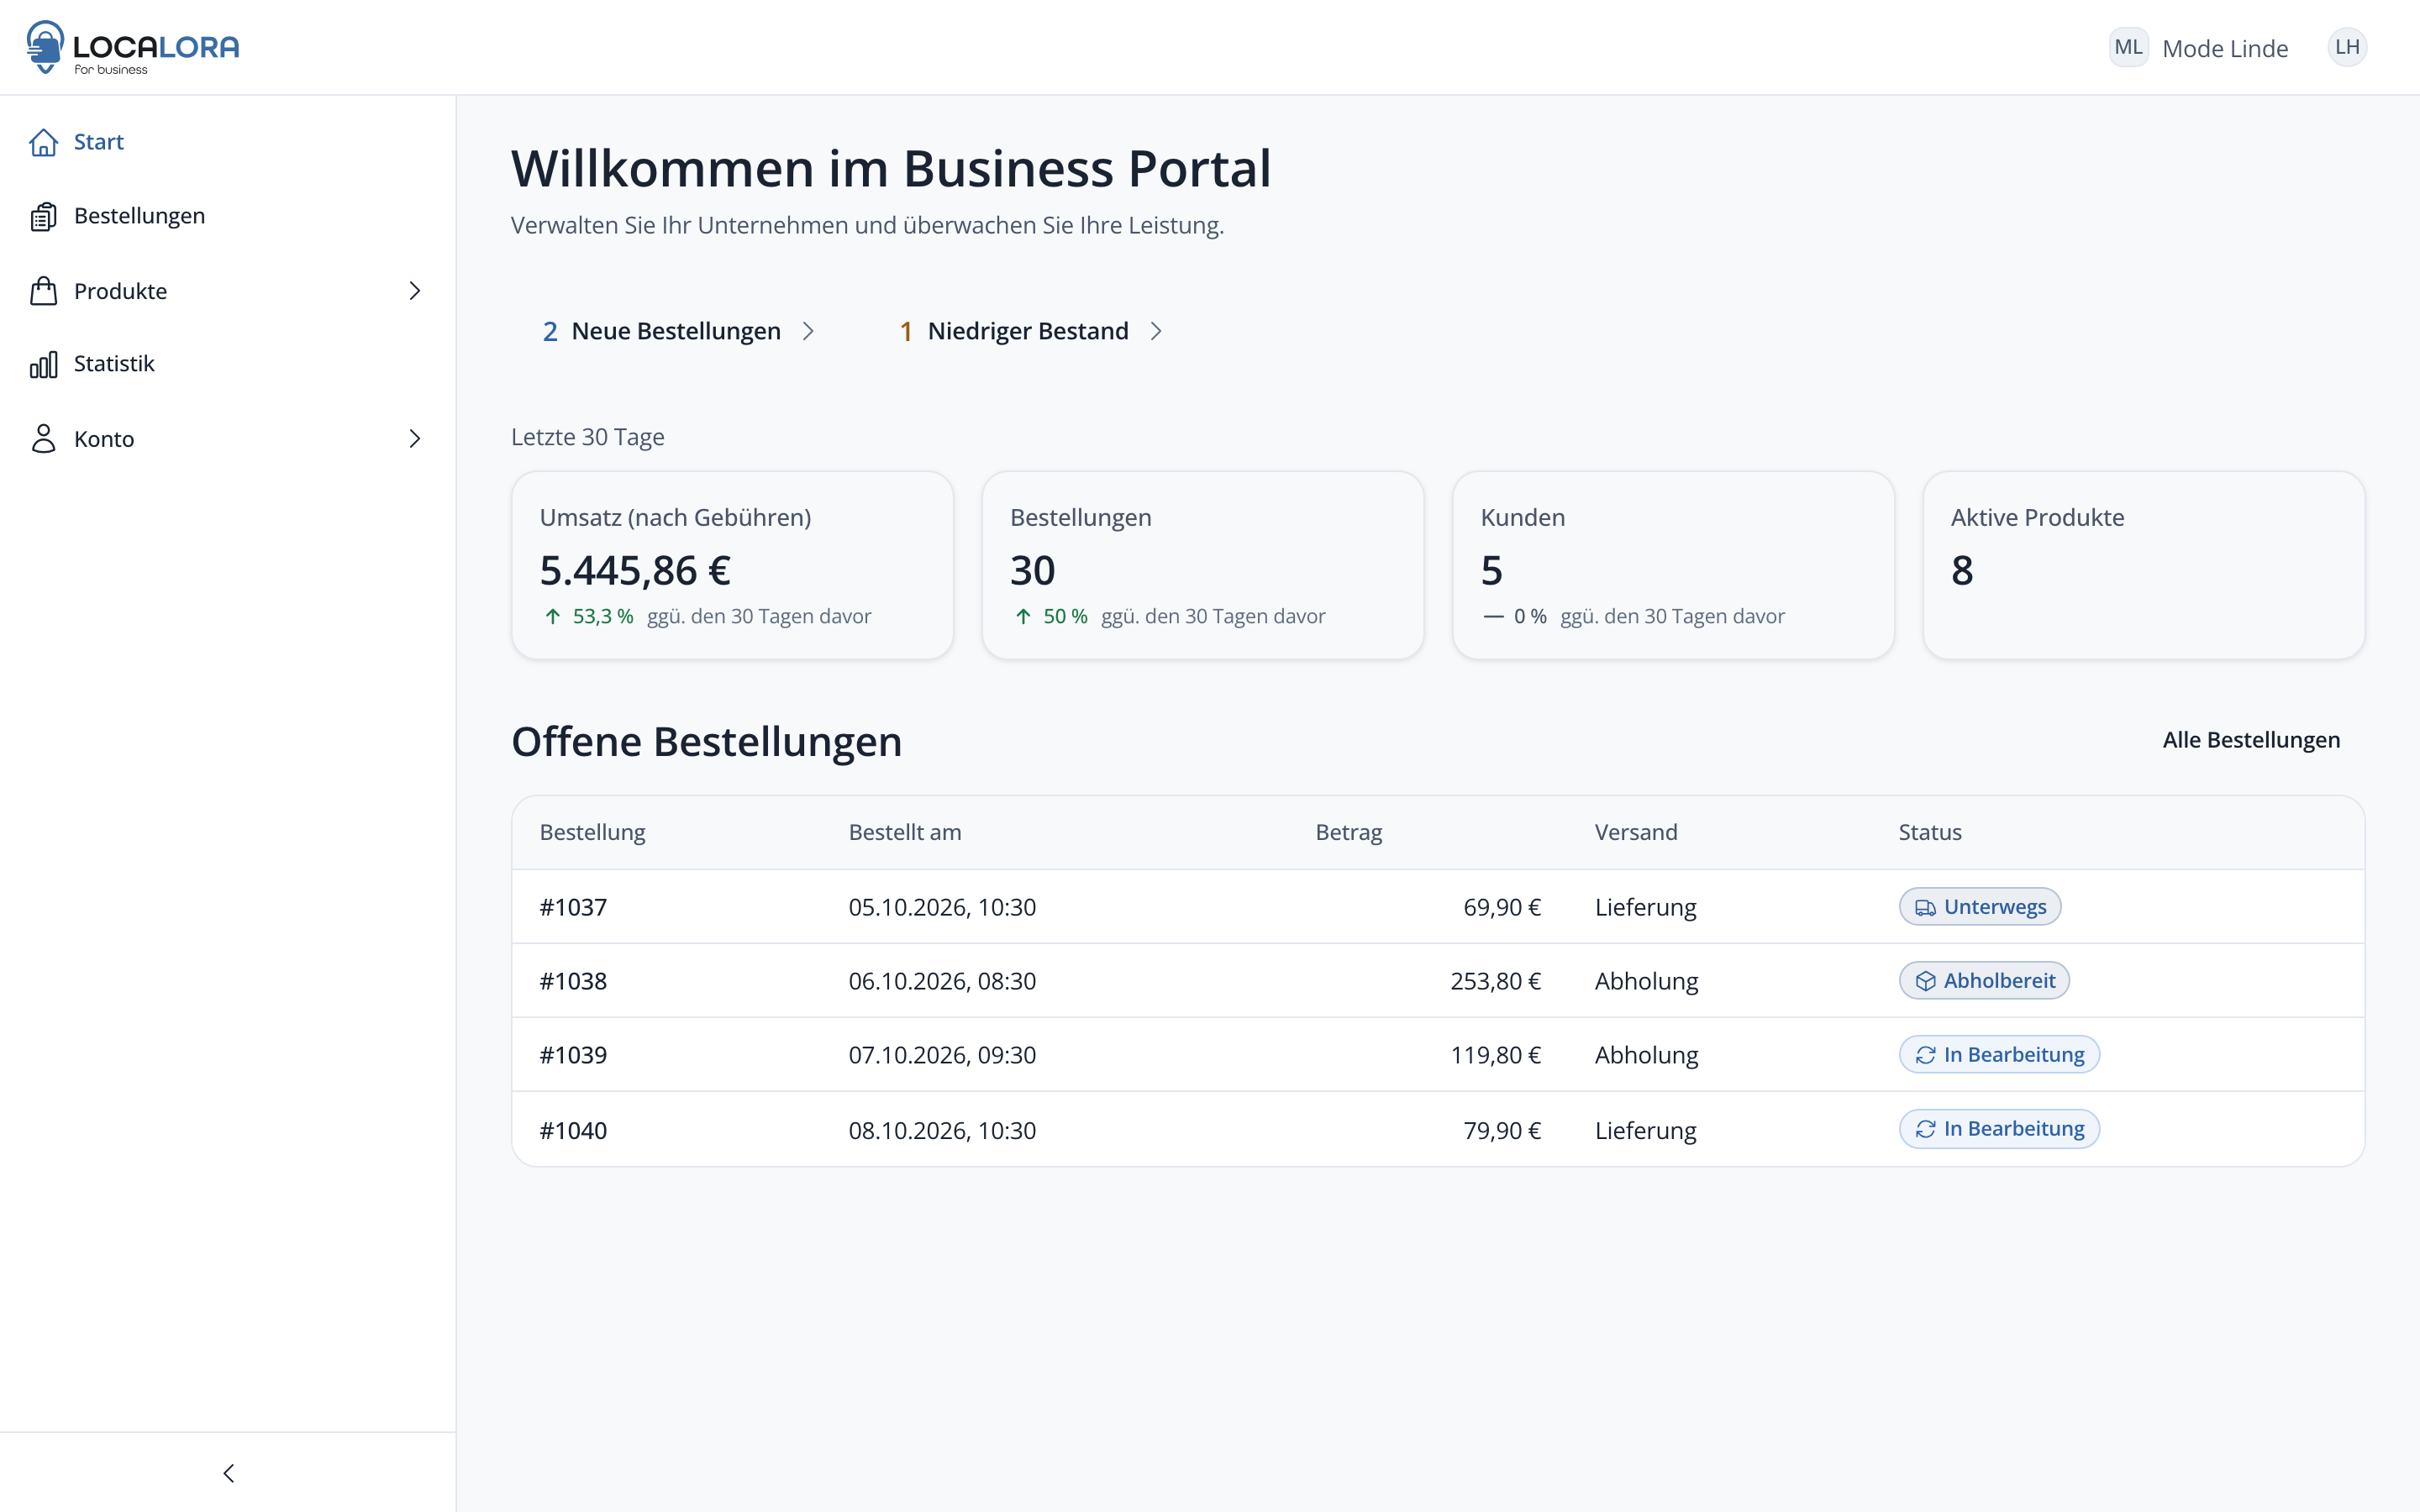Open order #1037 row
Screen dimensions: 2420x1512
point(1438,907)
